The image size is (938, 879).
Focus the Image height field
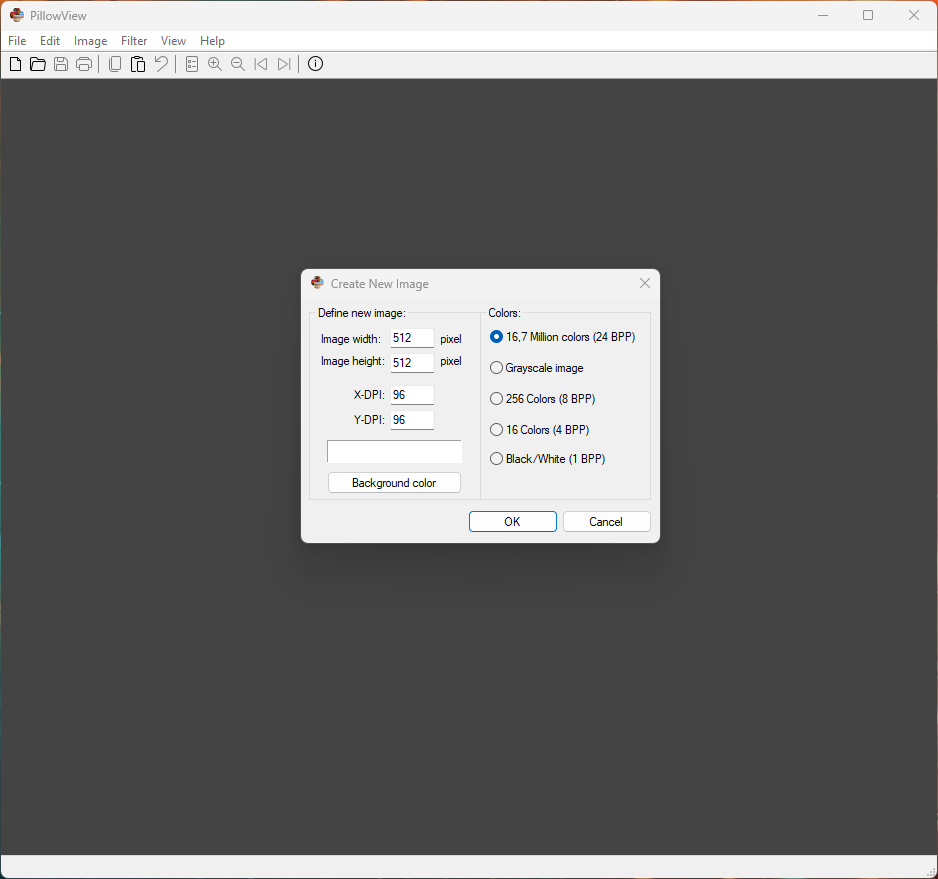coord(412,363)
